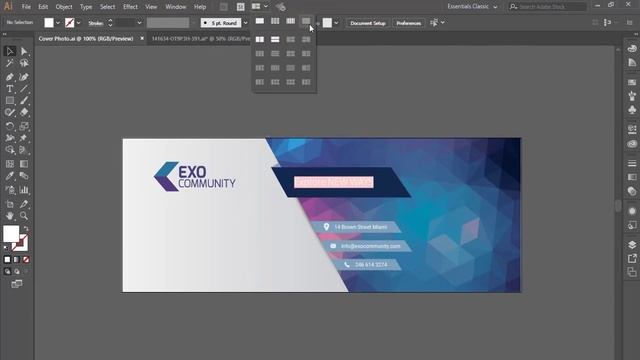
Task: Set paint mode to Gradient
Action: [x=16, y=260]
